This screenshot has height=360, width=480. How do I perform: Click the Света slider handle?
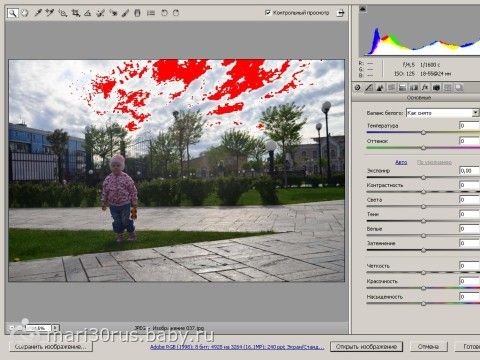pyautogui.click(x=423, y=206)
